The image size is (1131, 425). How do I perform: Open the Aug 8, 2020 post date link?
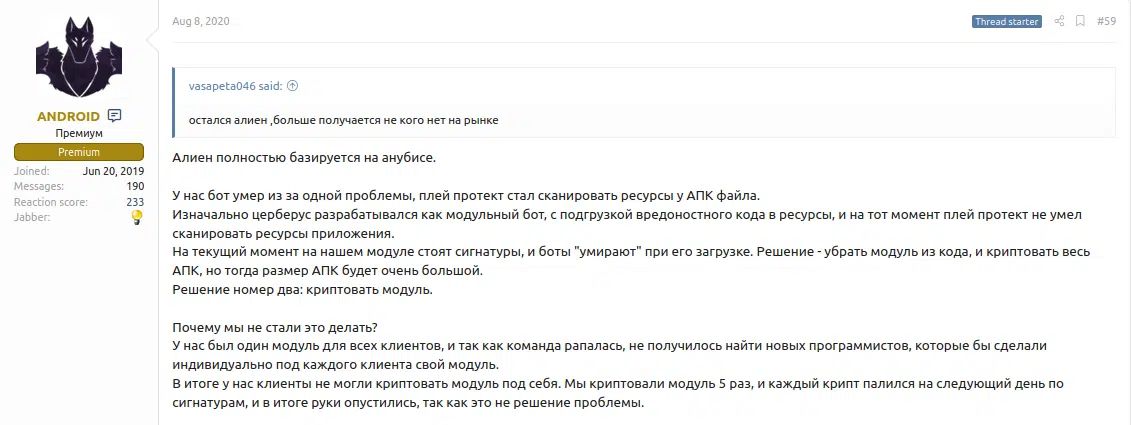201,21
